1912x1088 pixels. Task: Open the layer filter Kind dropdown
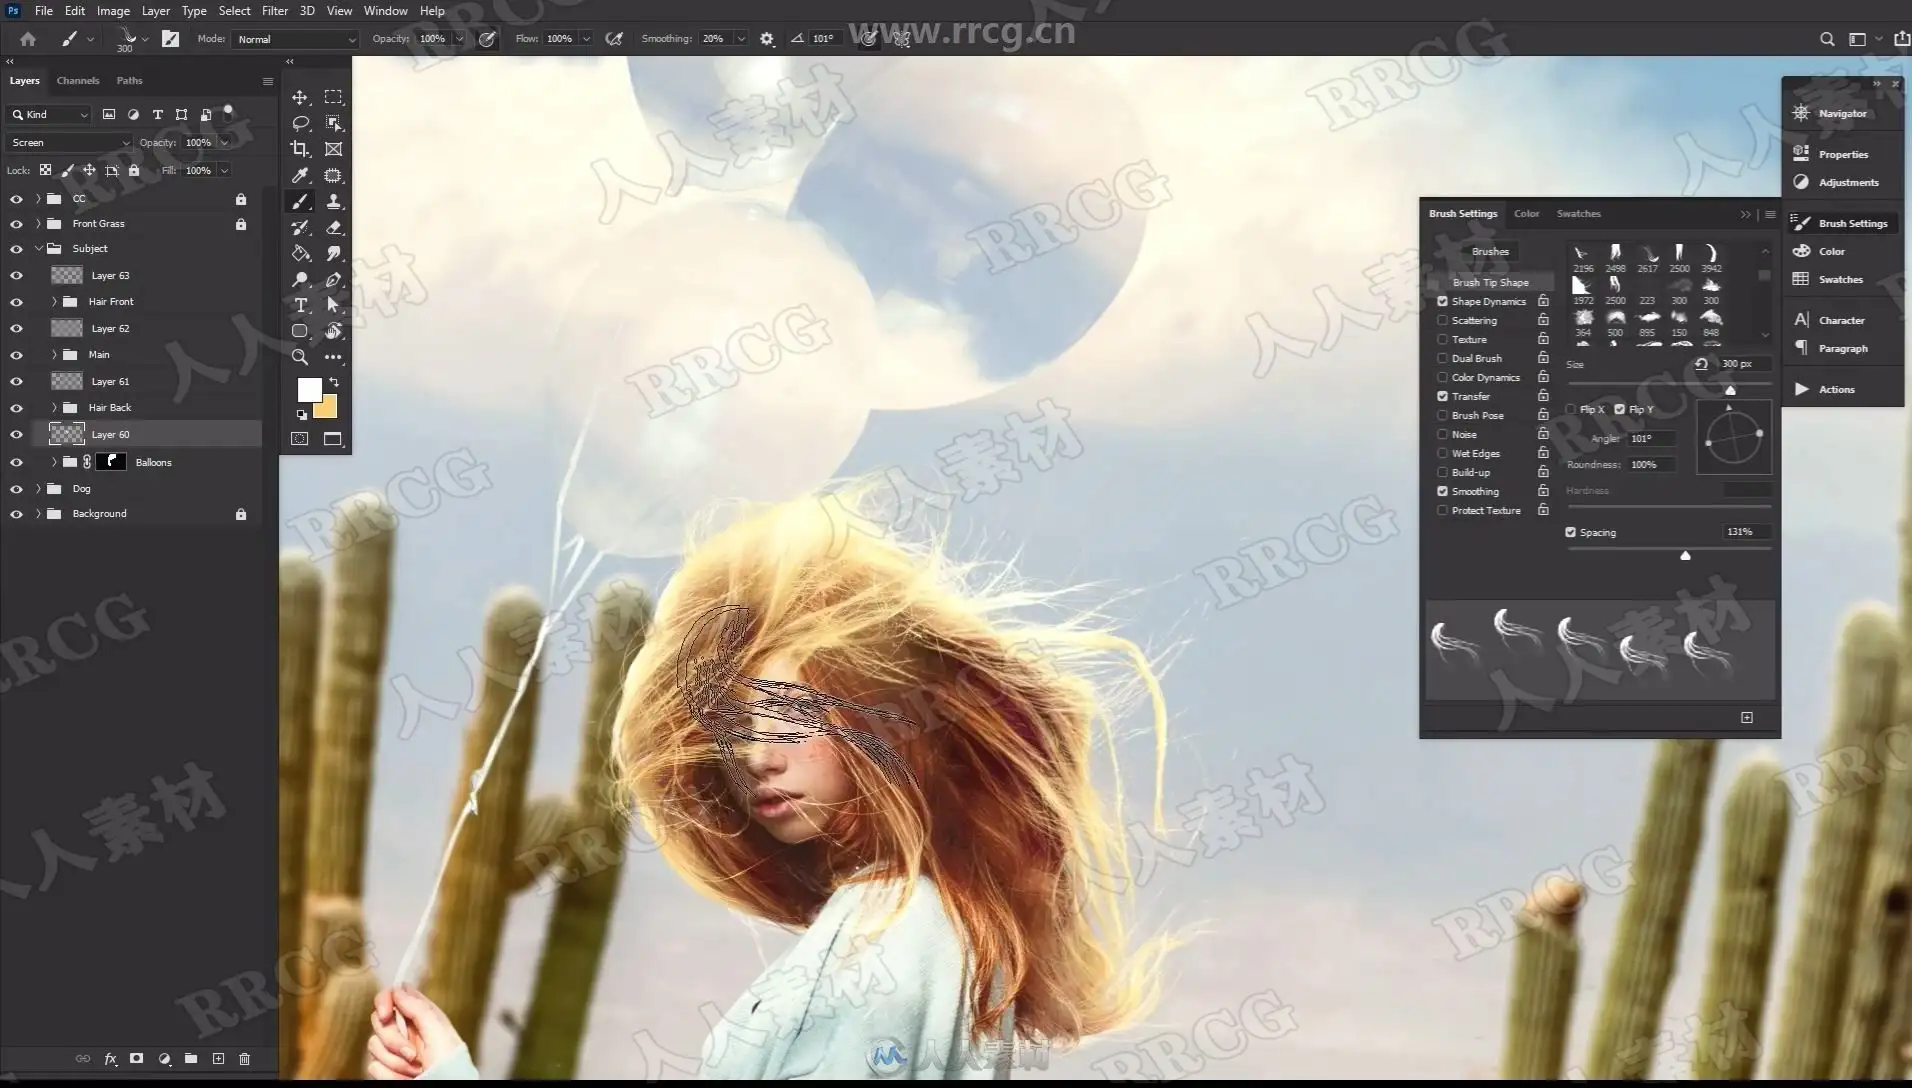(49, 114)
